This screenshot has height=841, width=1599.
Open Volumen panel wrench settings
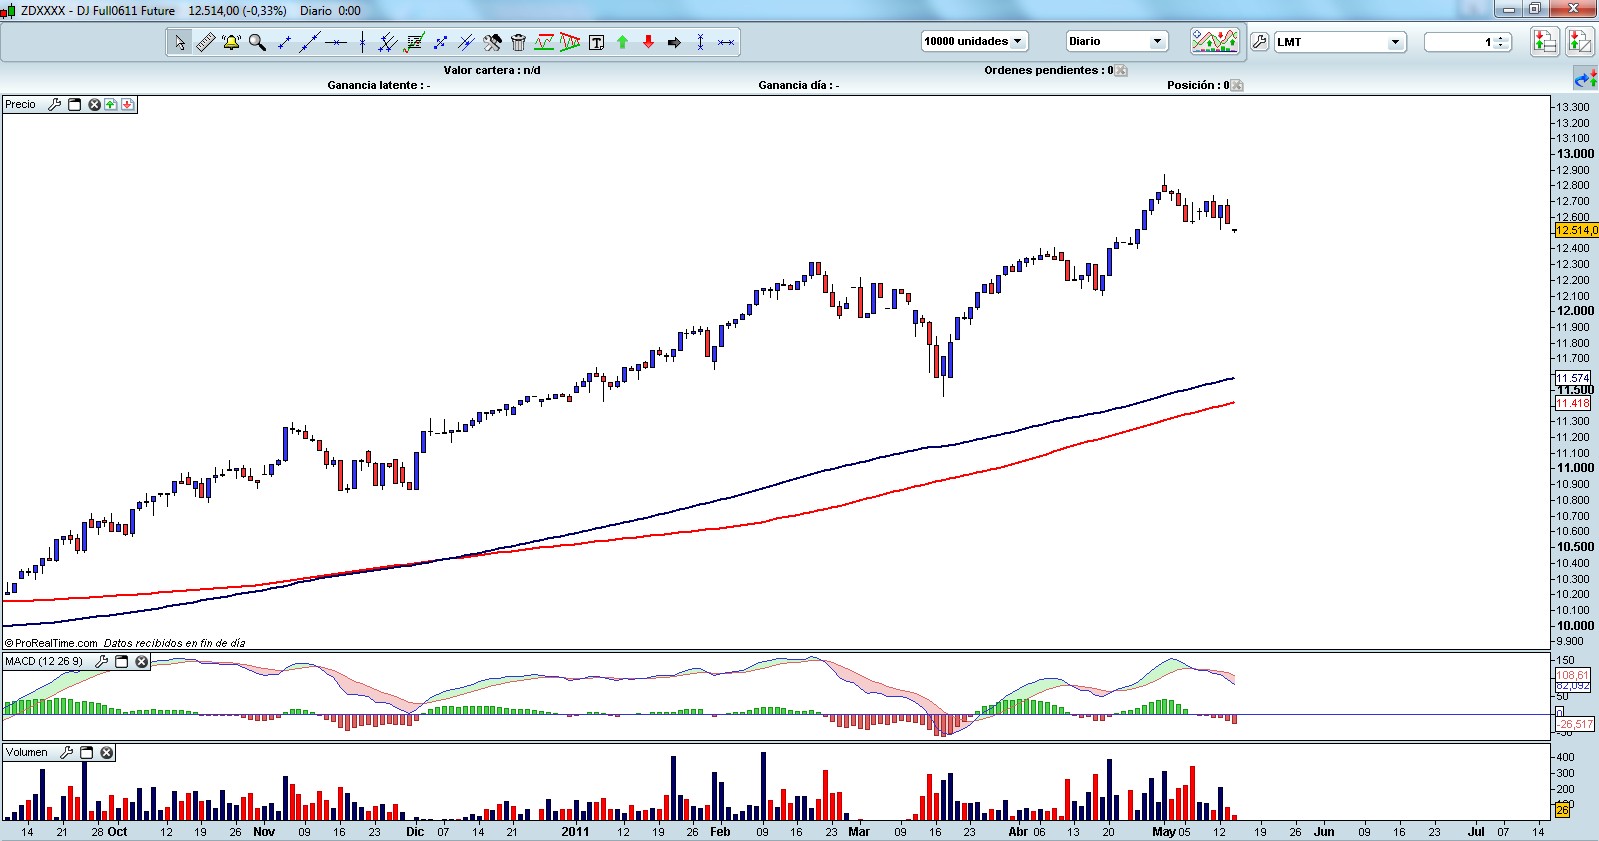point(67,752)
